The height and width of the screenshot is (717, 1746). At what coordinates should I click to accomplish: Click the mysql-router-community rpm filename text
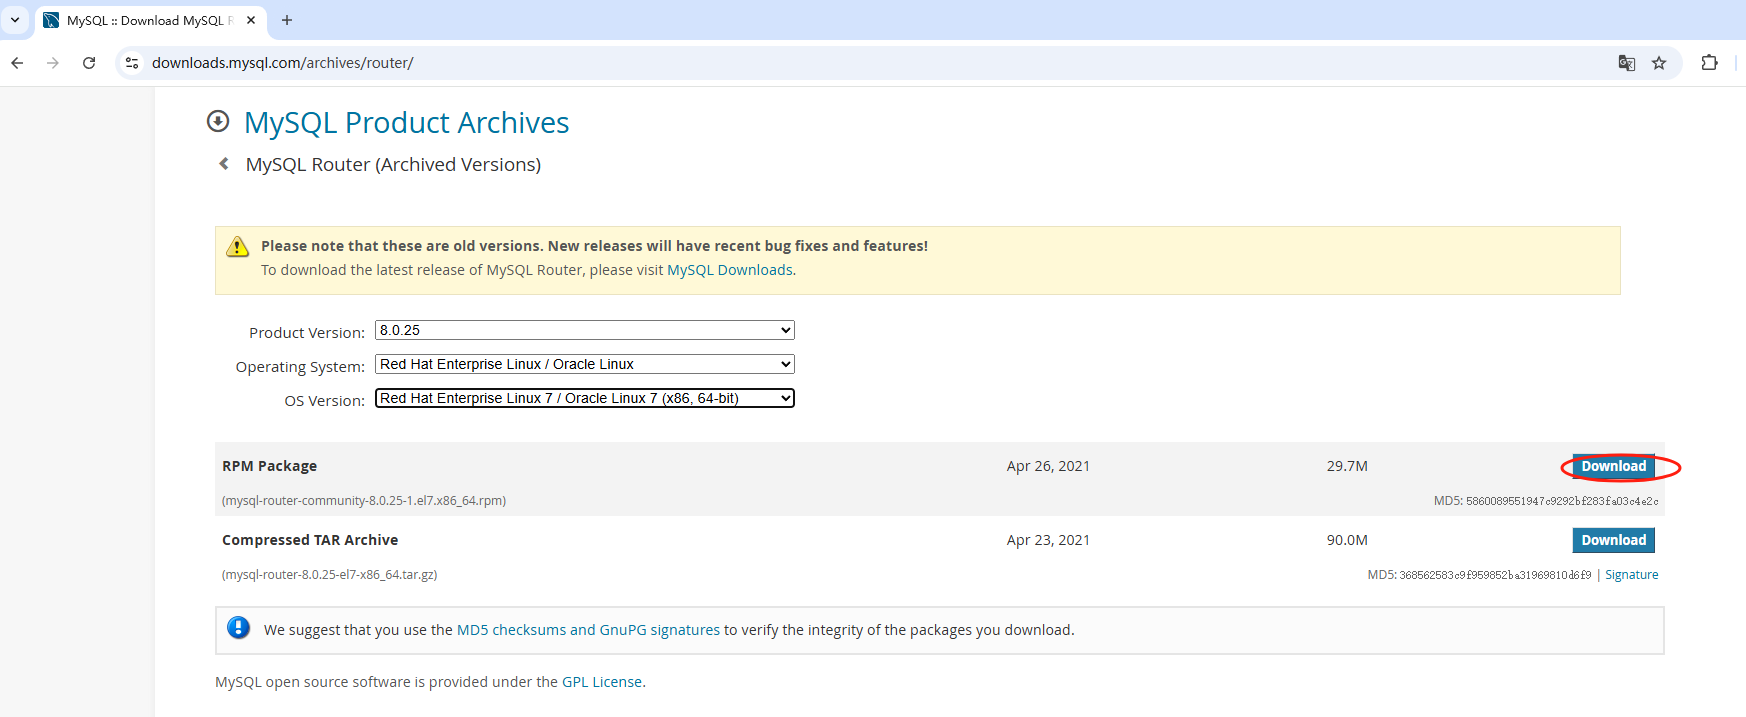pos(364,501)
